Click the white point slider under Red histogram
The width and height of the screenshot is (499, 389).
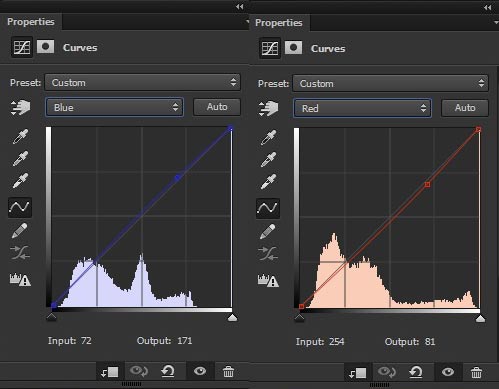tap(480, 319)
